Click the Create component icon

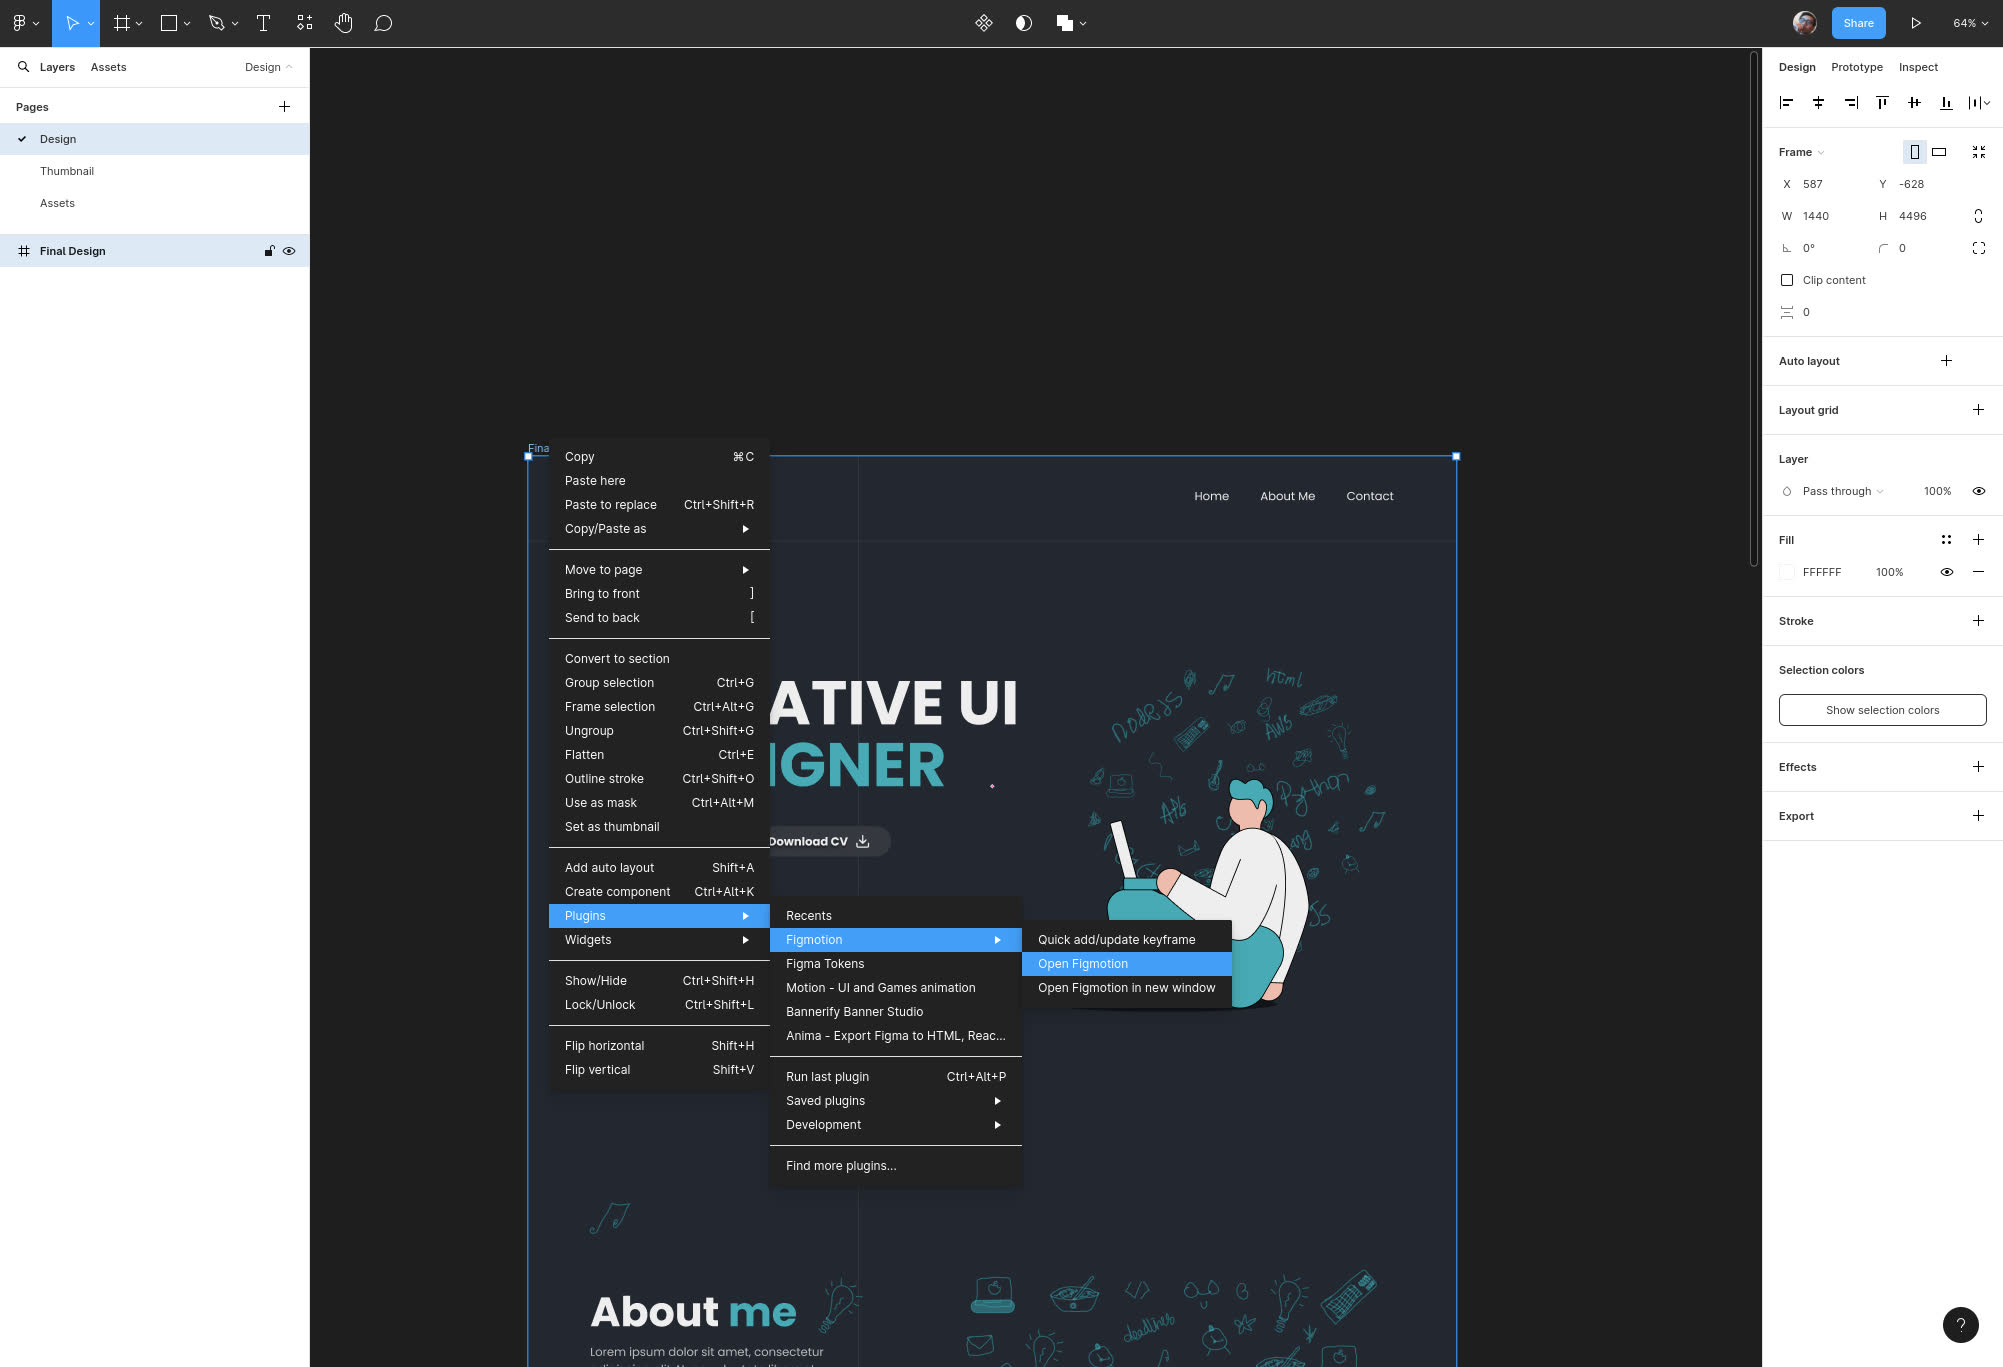coord(984,23)
